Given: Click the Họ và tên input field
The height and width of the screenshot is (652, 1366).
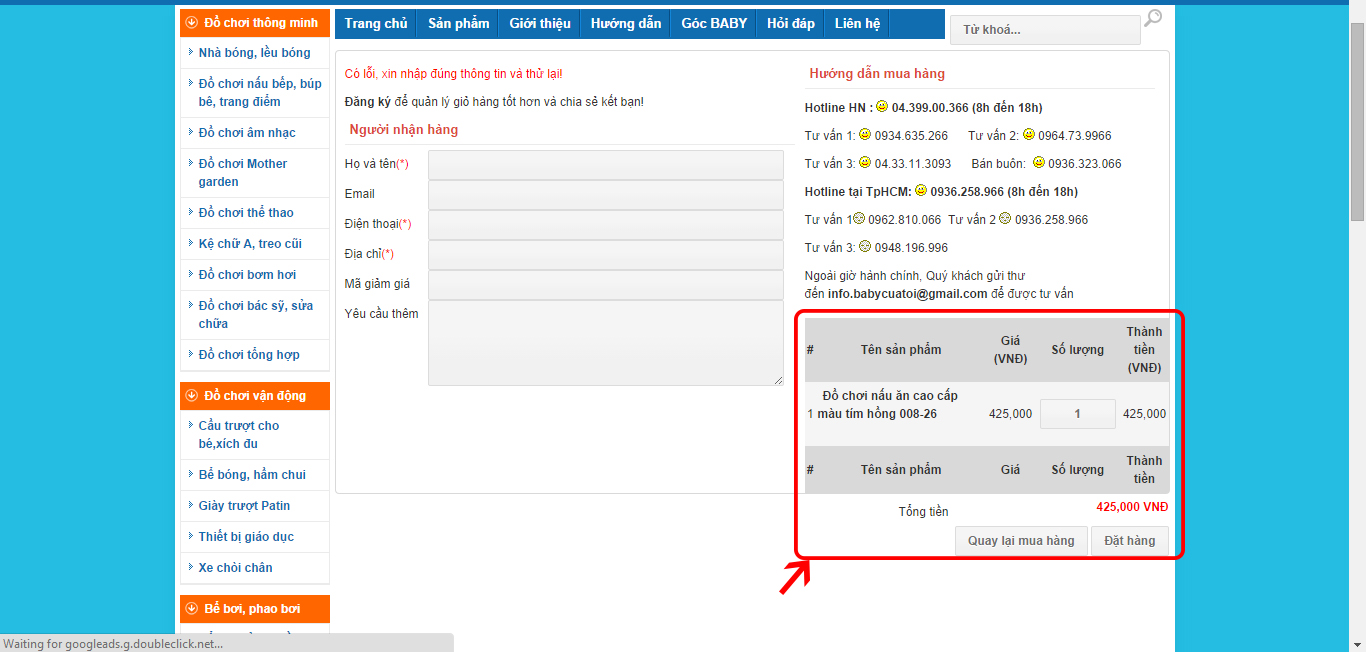Looking at the screenshot, I should (606, 165).
